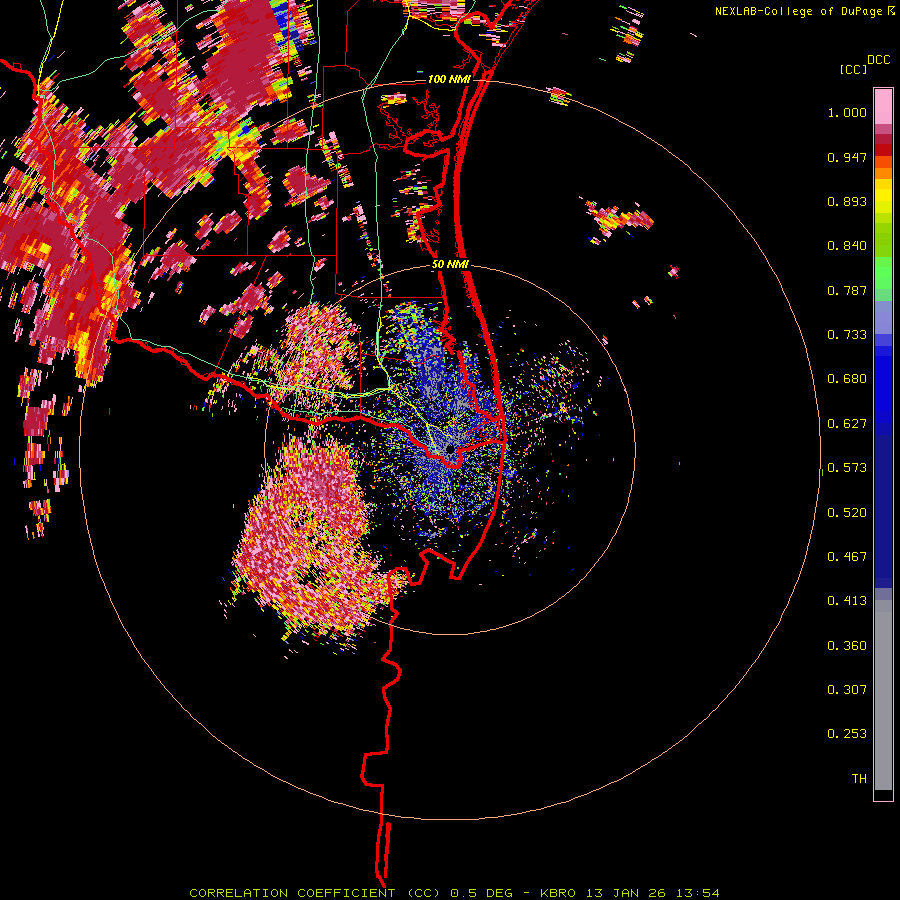Click the 0.893 scale value
The image size is (900, 900).
pos(847,201)
